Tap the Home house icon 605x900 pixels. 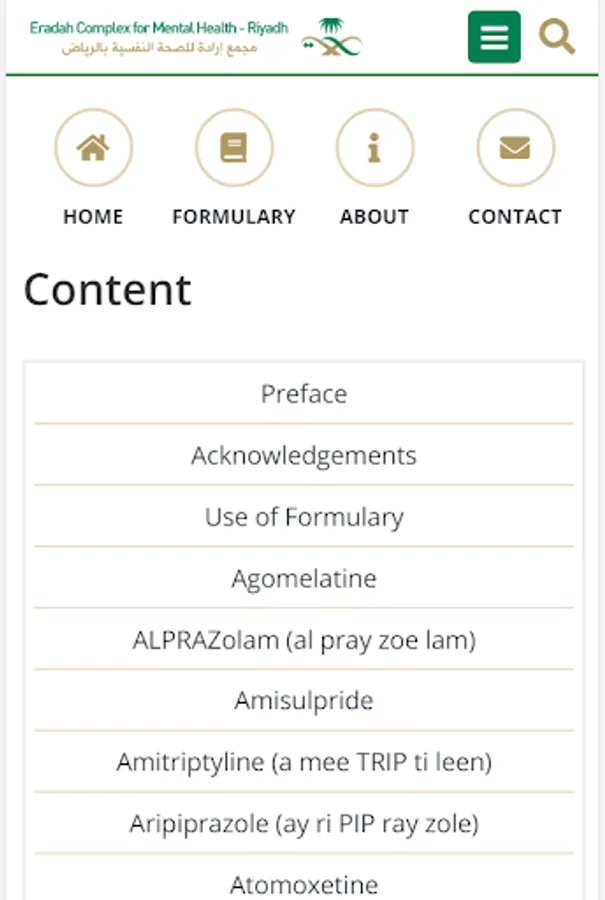click(x=93, y=148)
